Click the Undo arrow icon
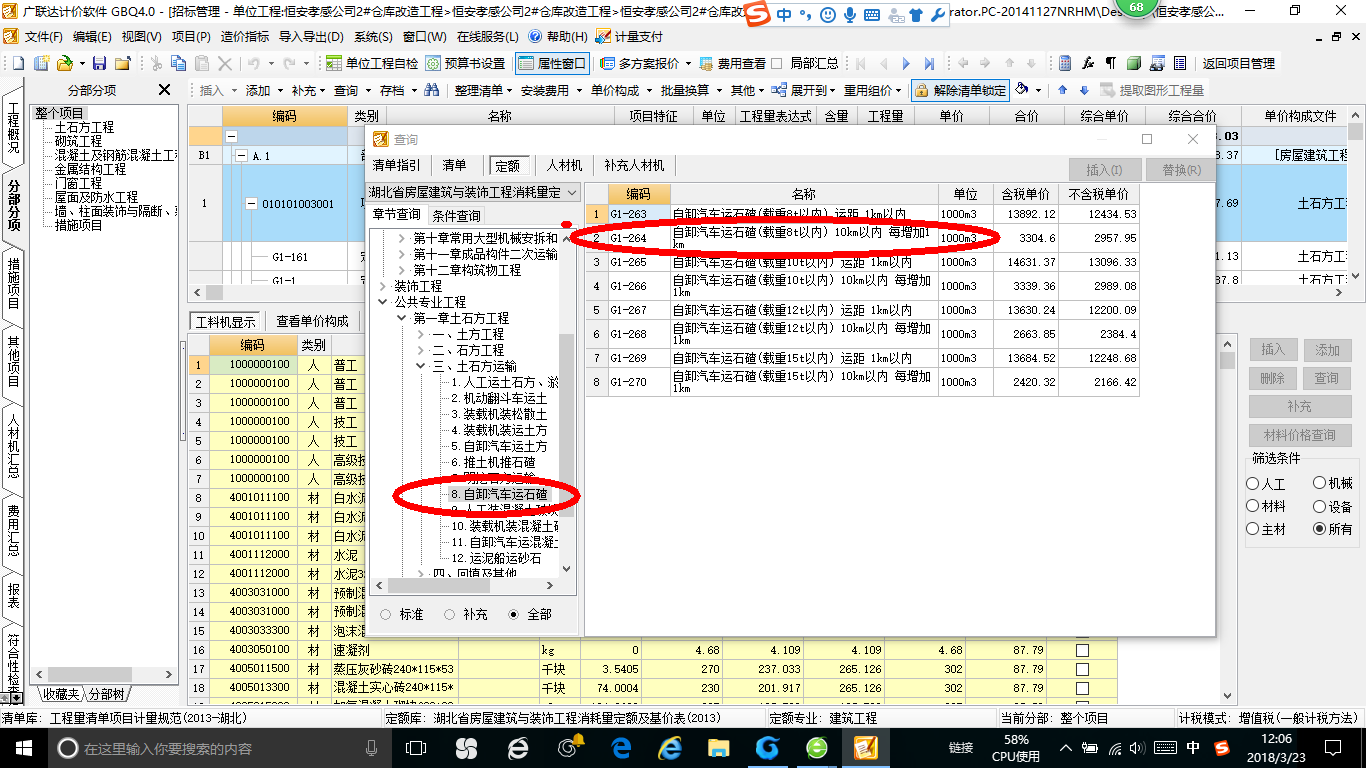Image resolution: width=1366 pixels, height=768 pixels. [x=254, y=63]
